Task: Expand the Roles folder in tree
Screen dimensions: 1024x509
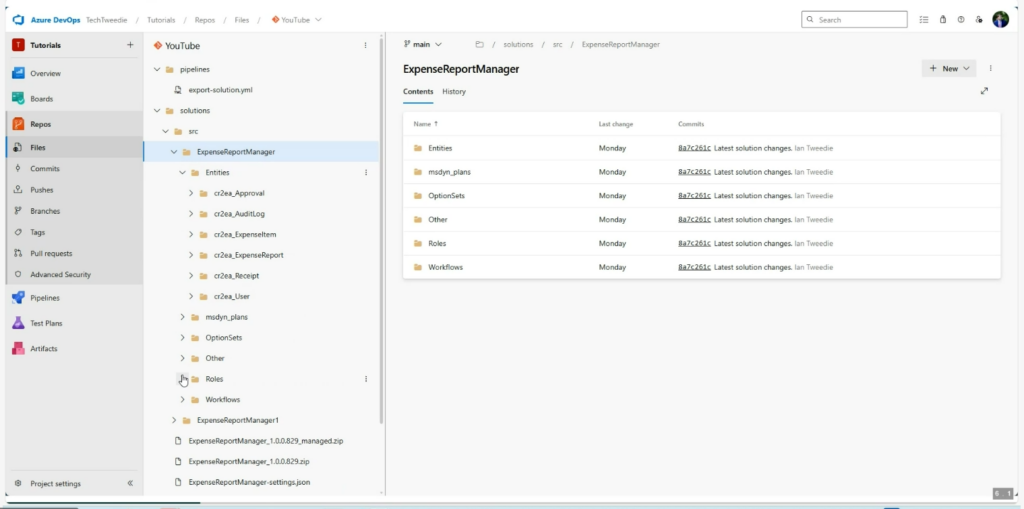Action: pyautogui.click(x=182, y=379)
